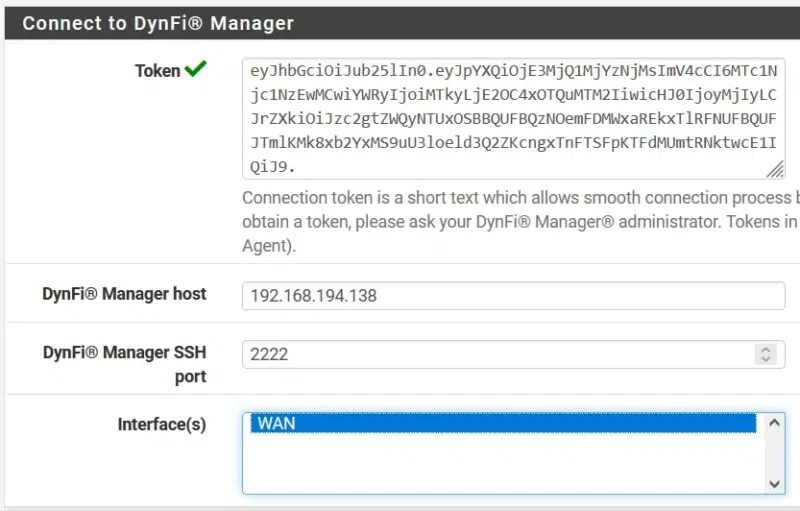Click the DynFi Manager host label
800x511 pixels.
coord(124,294)
